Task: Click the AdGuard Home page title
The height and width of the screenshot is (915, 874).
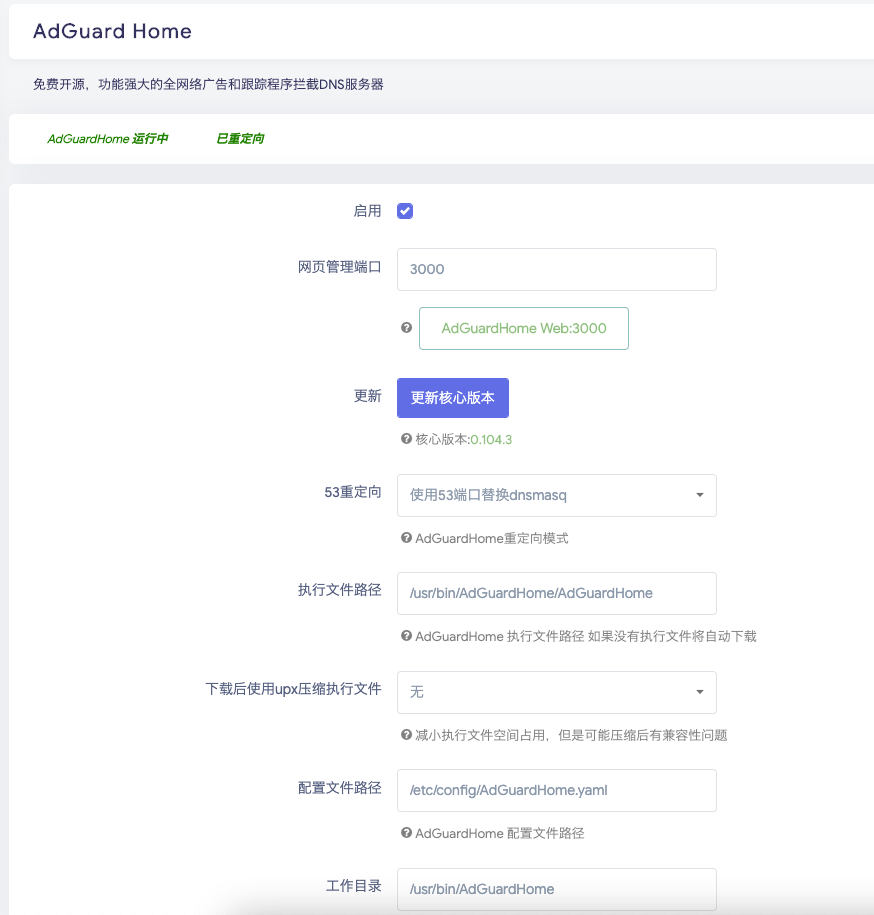Action: 113,31
